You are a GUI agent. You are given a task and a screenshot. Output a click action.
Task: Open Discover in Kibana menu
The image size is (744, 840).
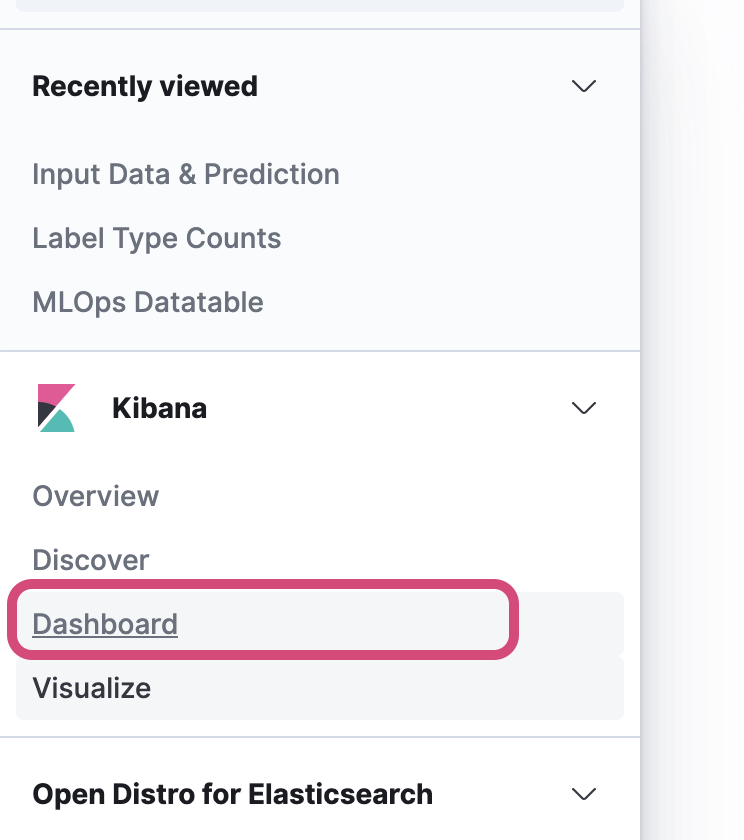click(91, 560)
